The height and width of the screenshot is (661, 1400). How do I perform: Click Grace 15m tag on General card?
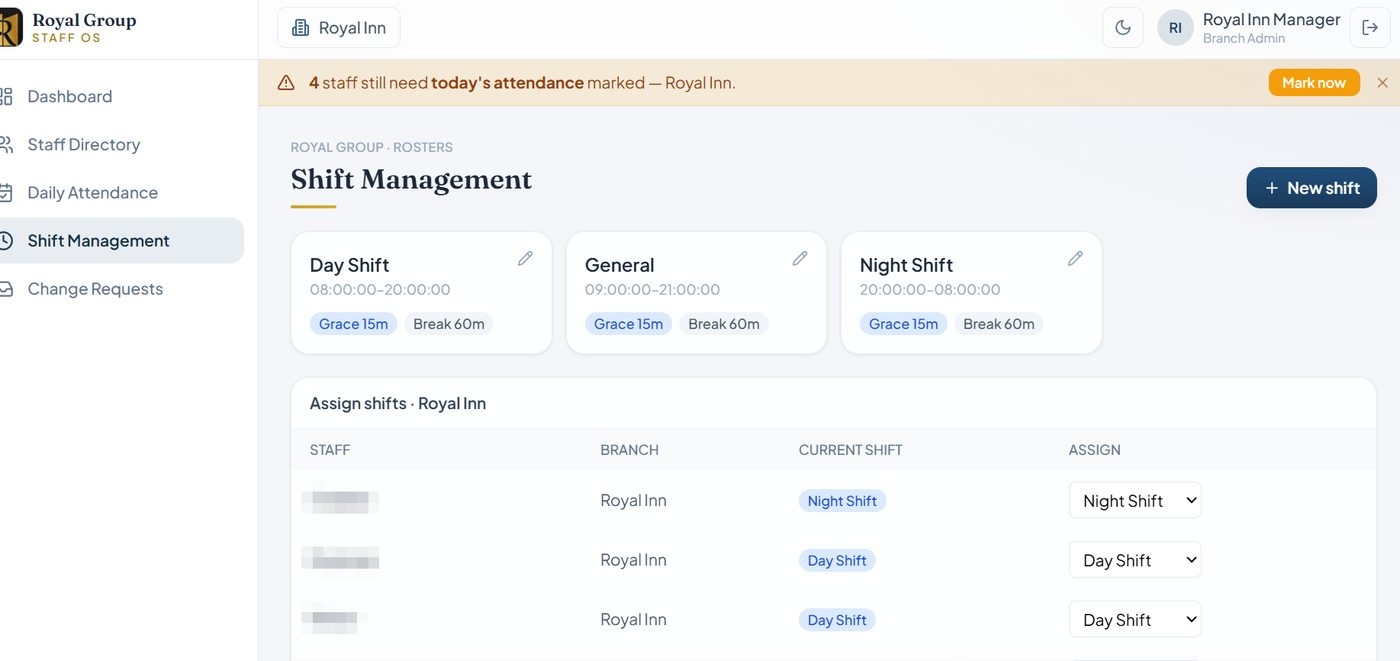click(x=628, y=324)
